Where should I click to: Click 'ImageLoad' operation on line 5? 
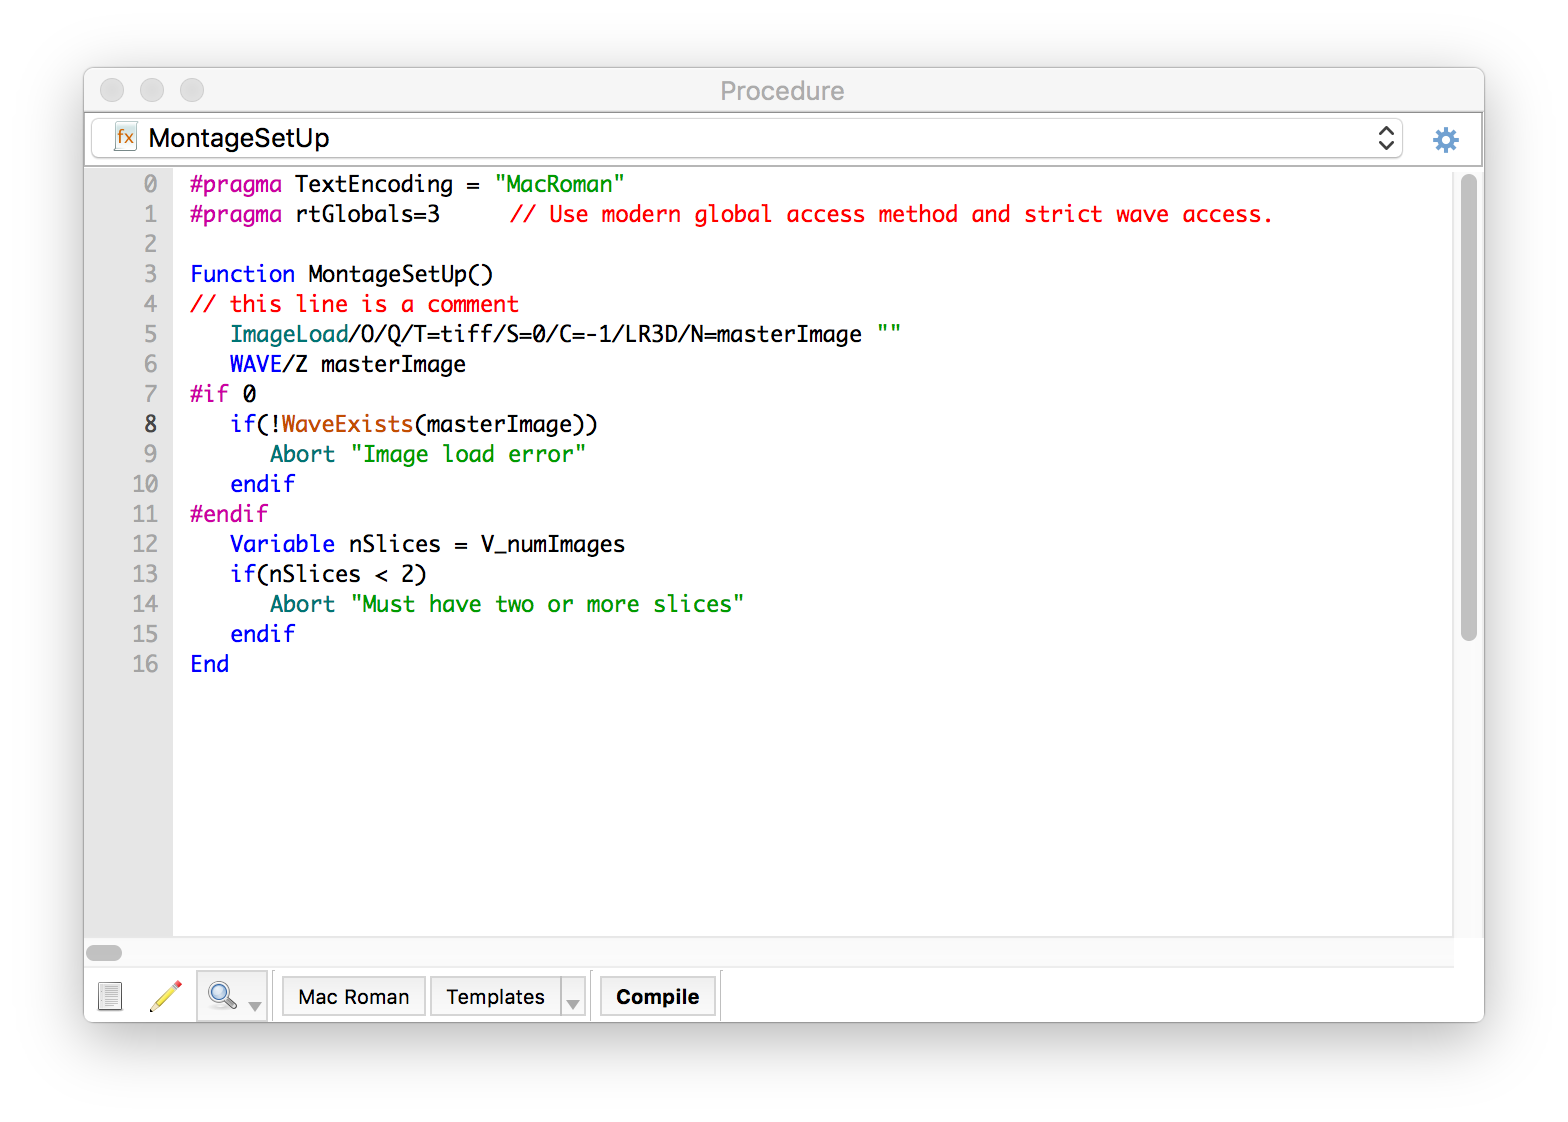point(289,334)
